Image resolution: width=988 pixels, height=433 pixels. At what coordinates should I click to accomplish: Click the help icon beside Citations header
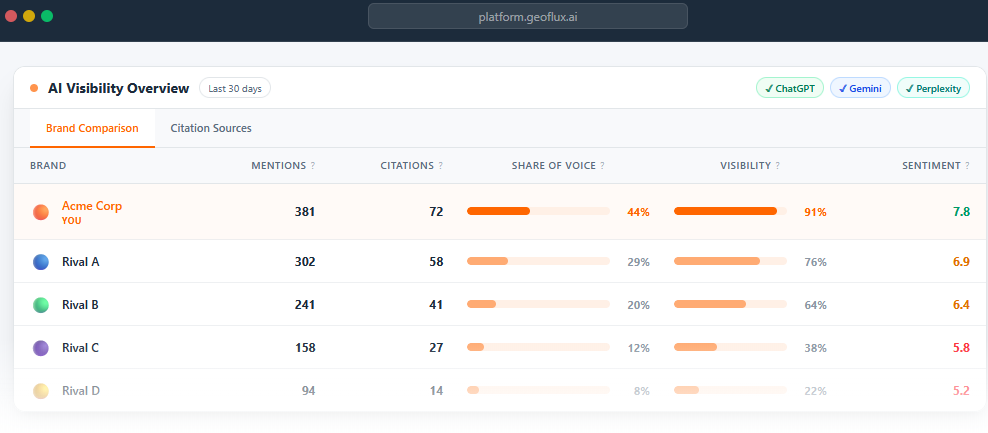(x=441, y=166)
